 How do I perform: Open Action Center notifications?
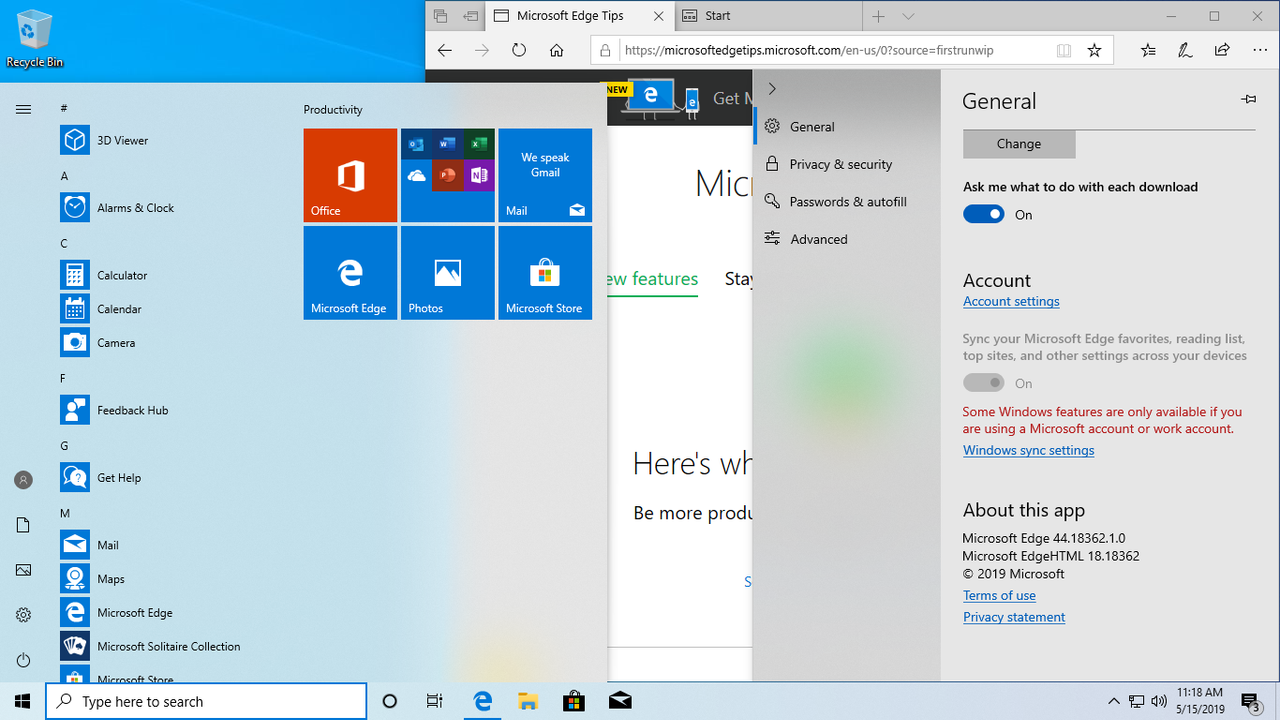point(1250,701)
